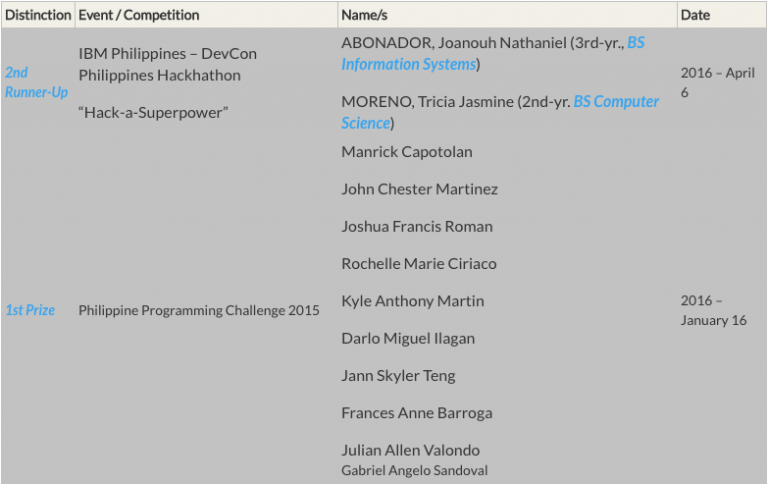Click the name Rochelle Marie Ciriaco
The width and height of the screenshot is (768, 484).
pos(419,264)
